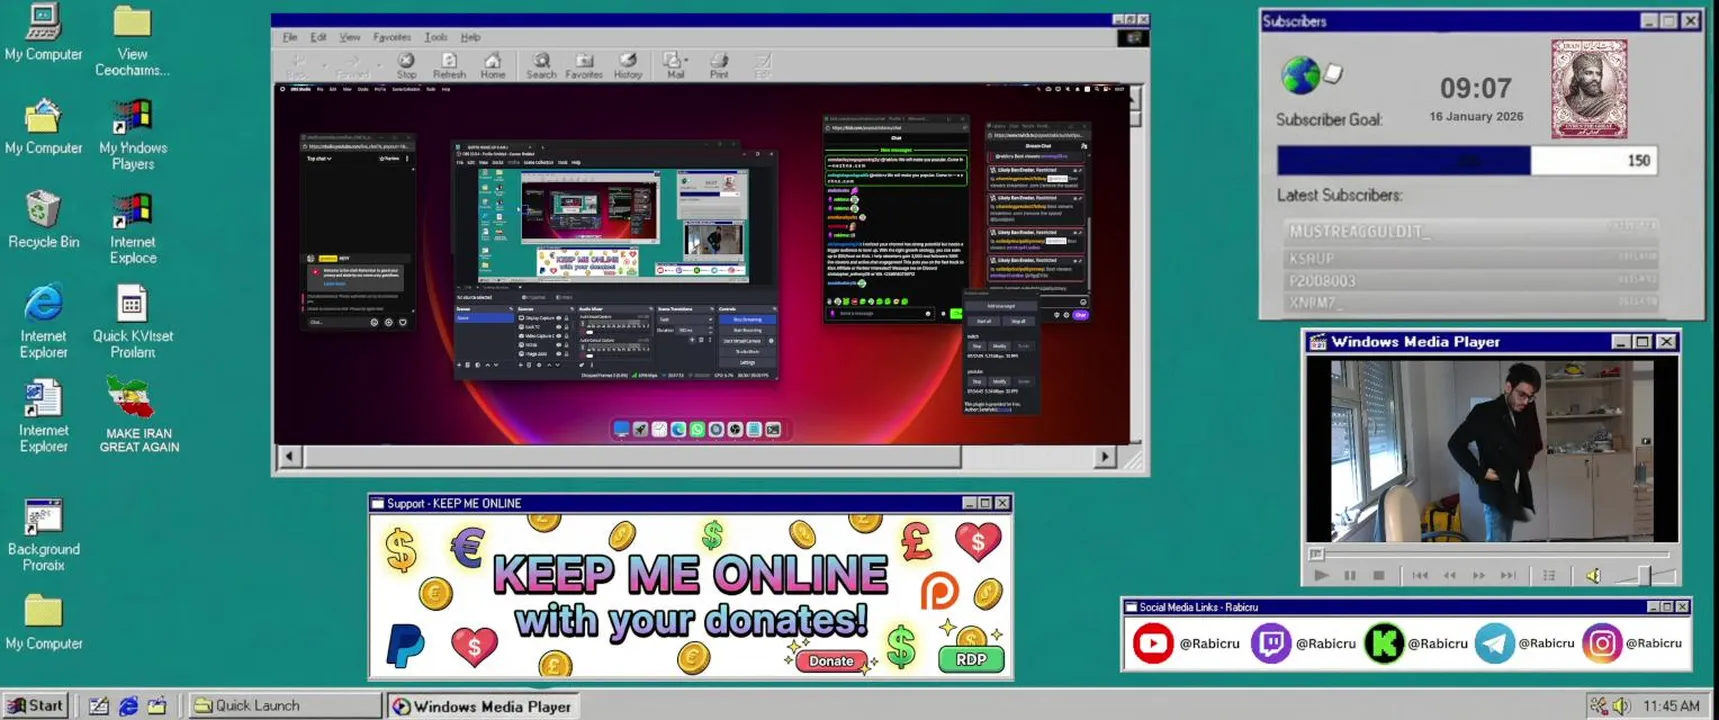Expand the Forward button history arrow

(x=377, y=66)
